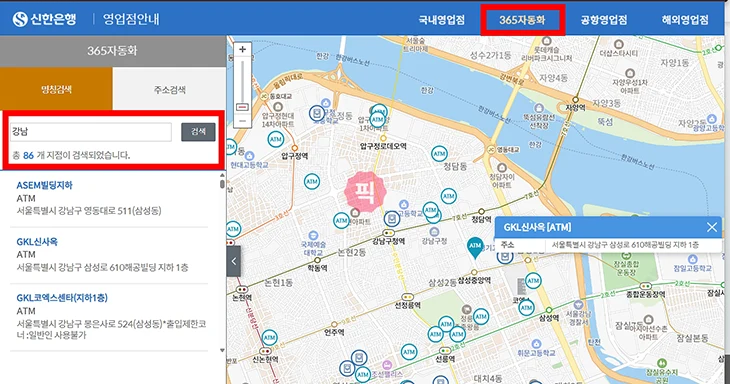Click ATM marker directly left of 선릉역

tap(409, 352)
